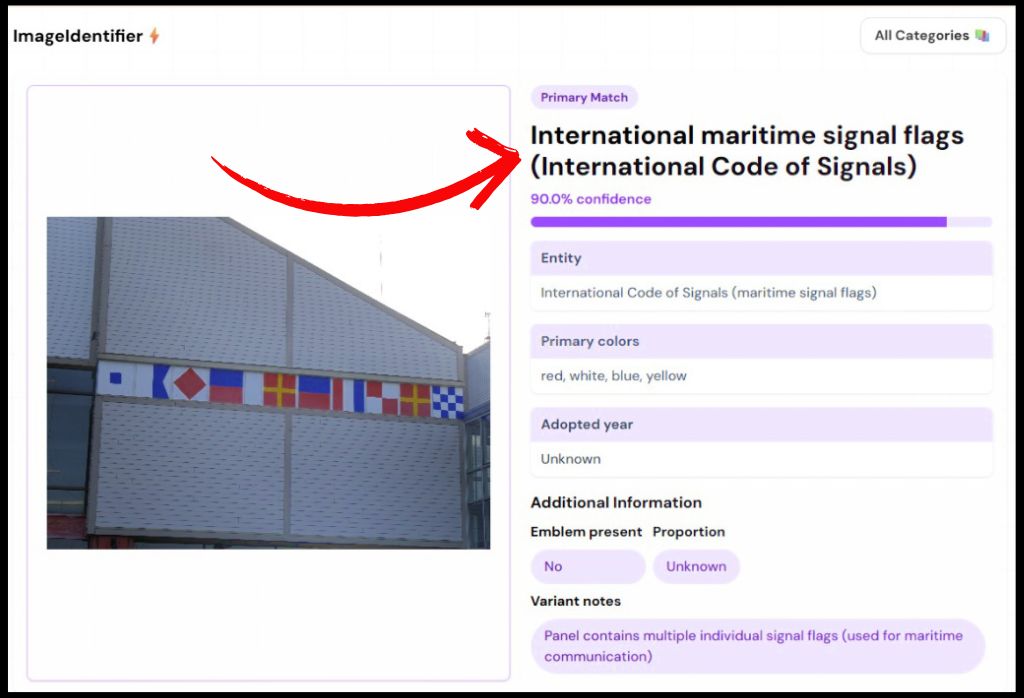Open the Entity section header

[x=560, y=258]
